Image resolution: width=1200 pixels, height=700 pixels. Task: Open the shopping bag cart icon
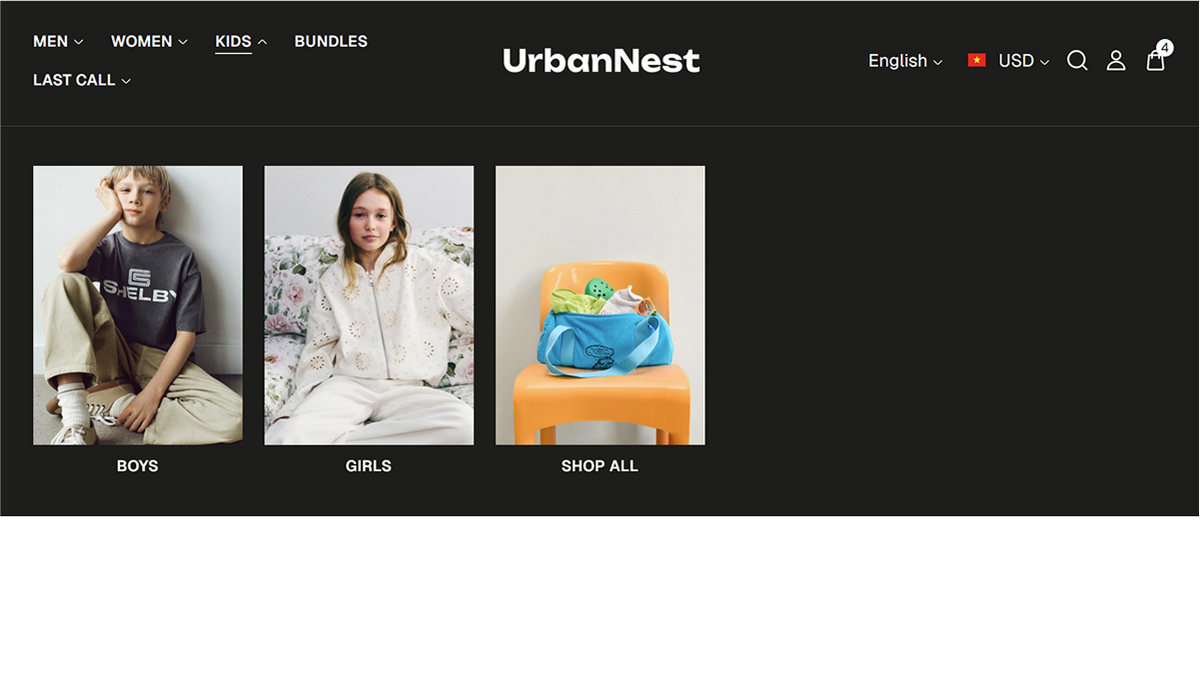point(1155,61)
